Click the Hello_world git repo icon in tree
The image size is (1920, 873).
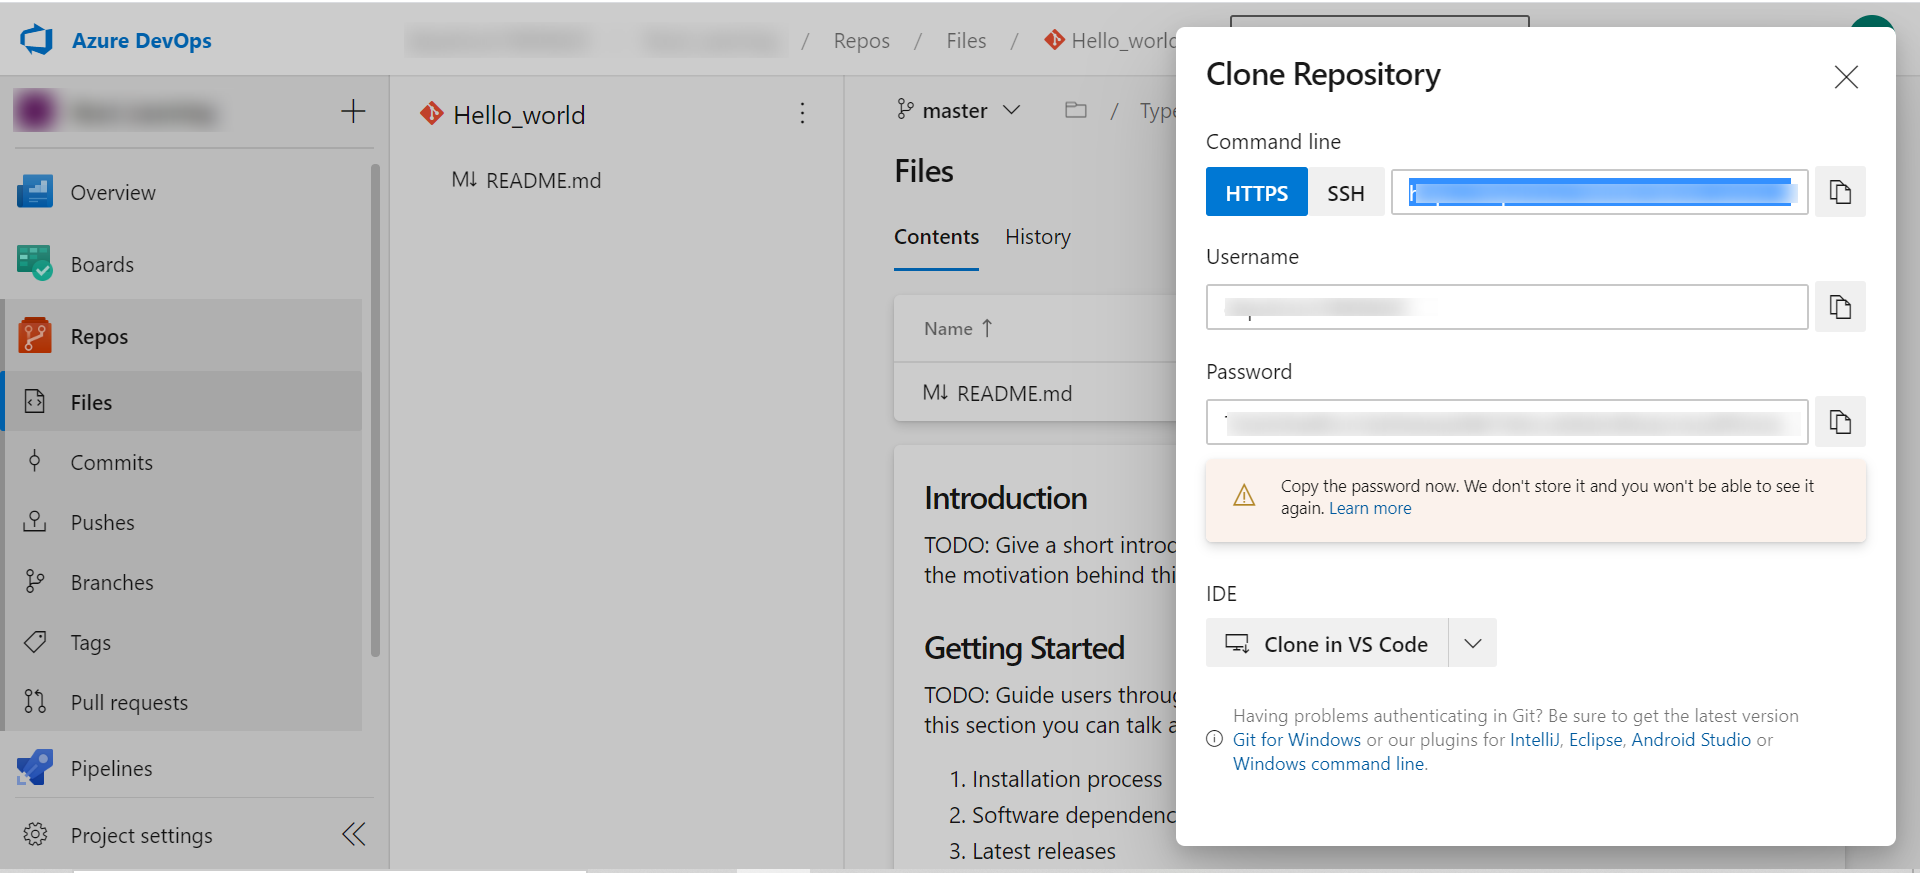pos(432,113)
